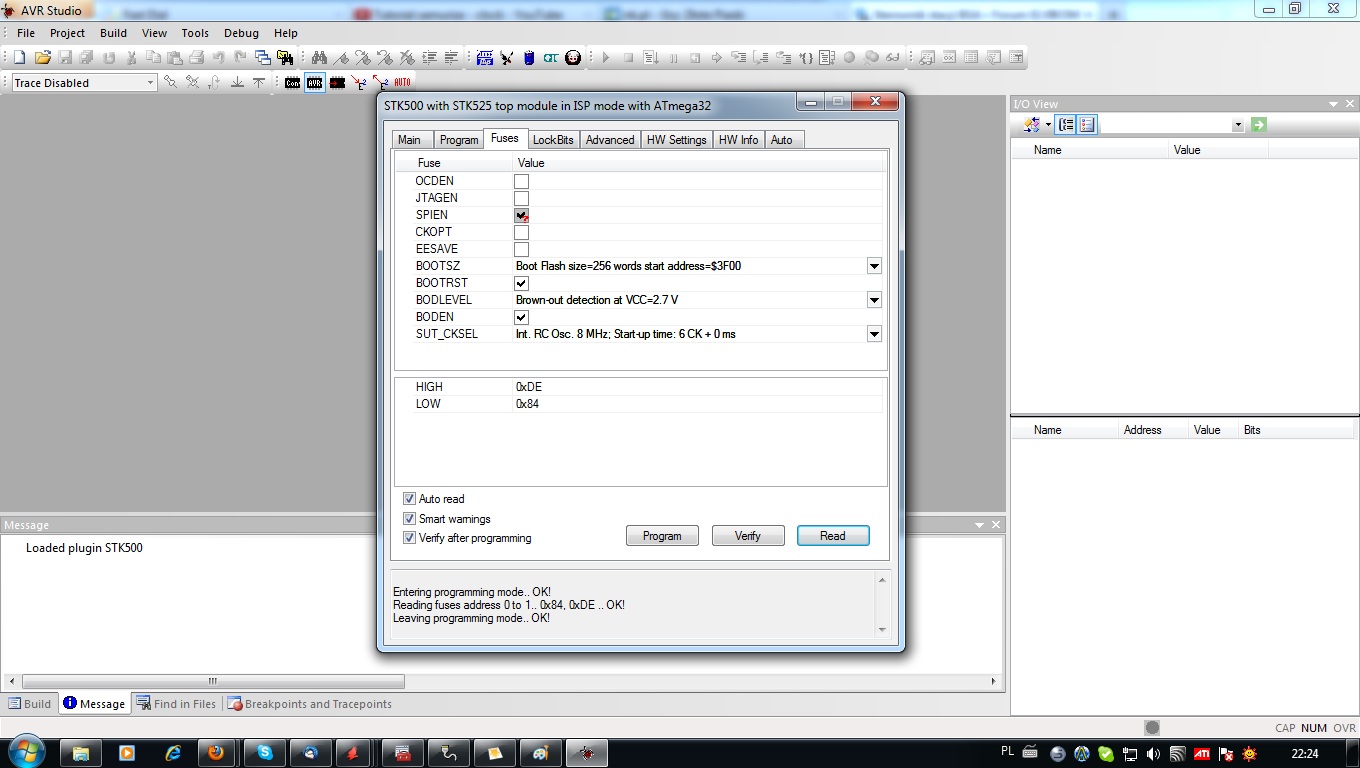
Task: Click the binoculars Find icon
Action: 319,58
